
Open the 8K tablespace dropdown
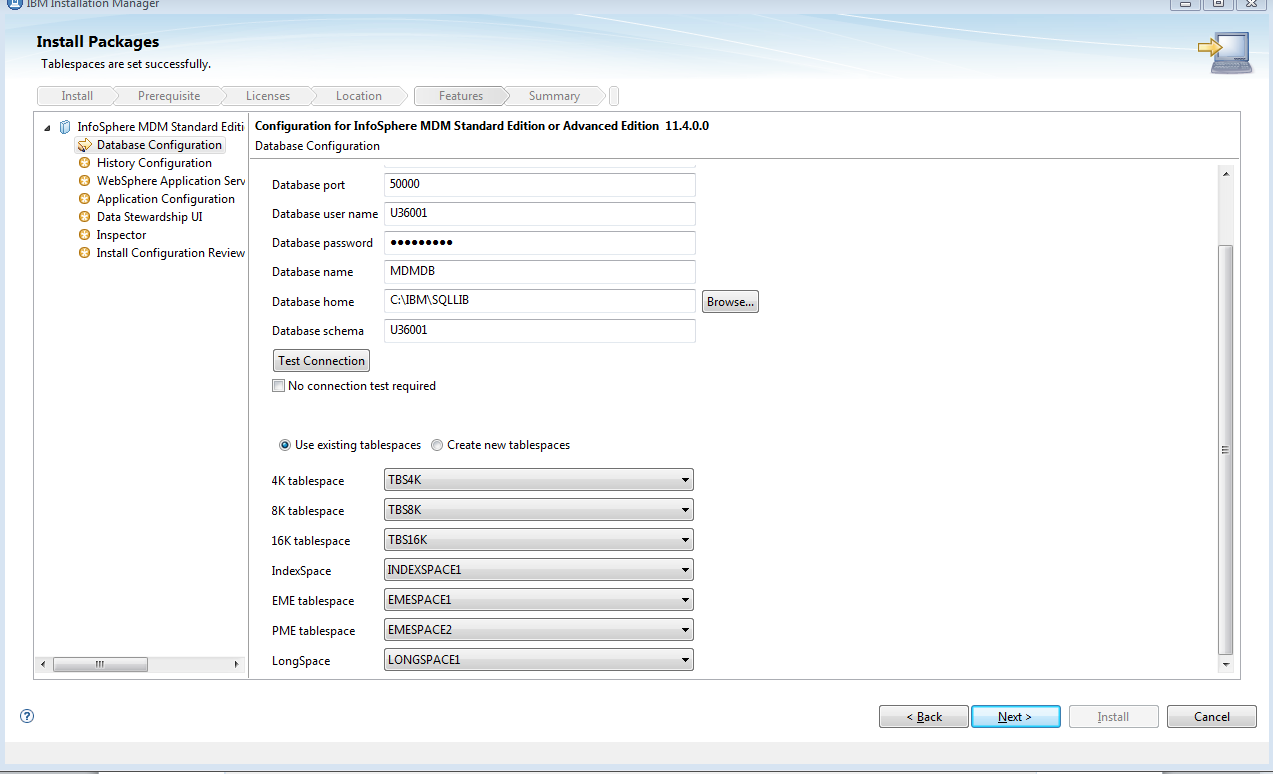(x=539, y=510)
